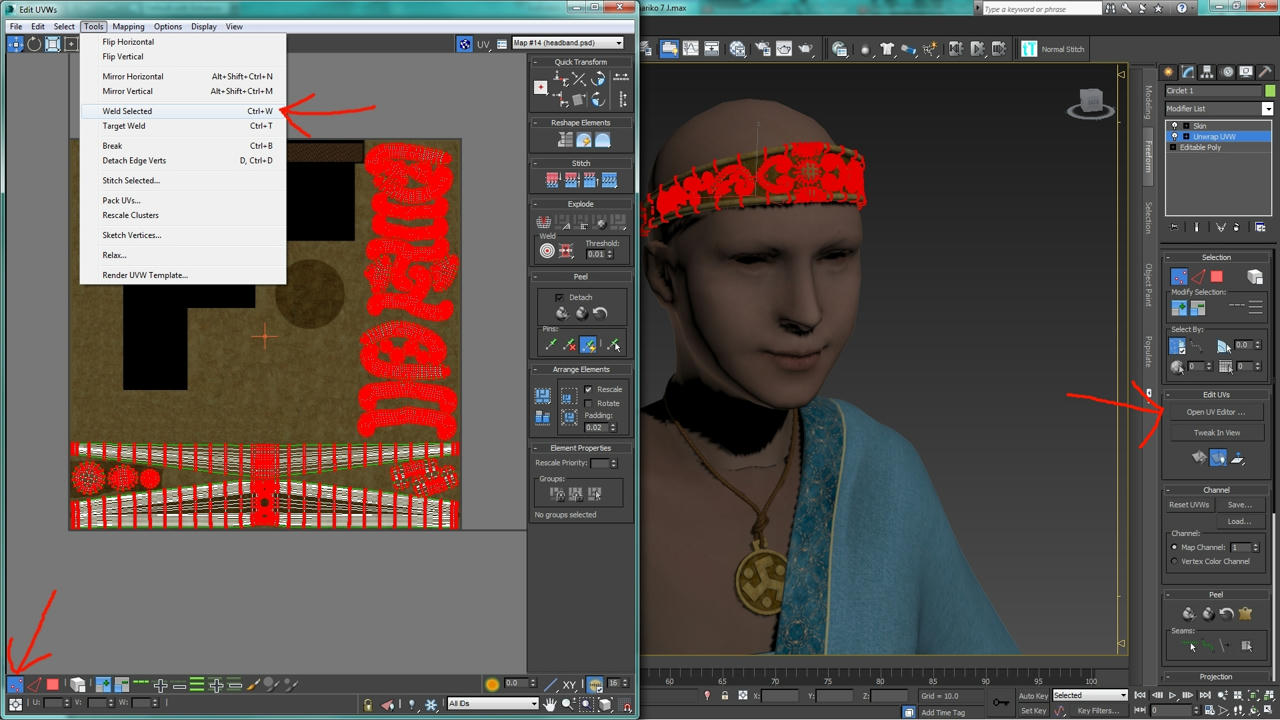Click the Save... button in Channel rollout
The image size is (1280, 720).
[1239, 505]
